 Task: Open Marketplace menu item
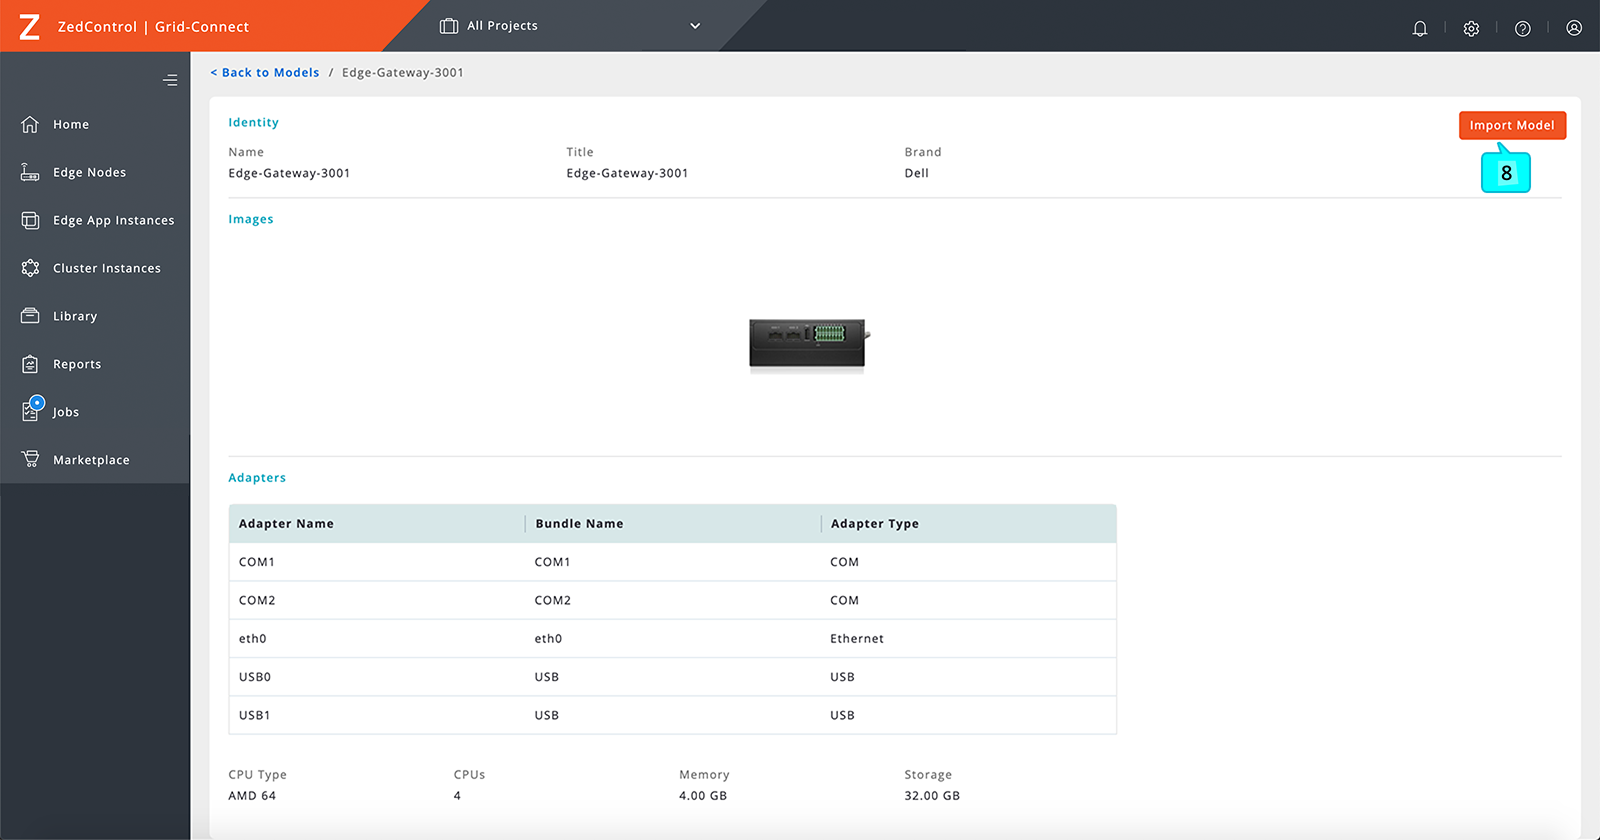(x=91, y=460)
